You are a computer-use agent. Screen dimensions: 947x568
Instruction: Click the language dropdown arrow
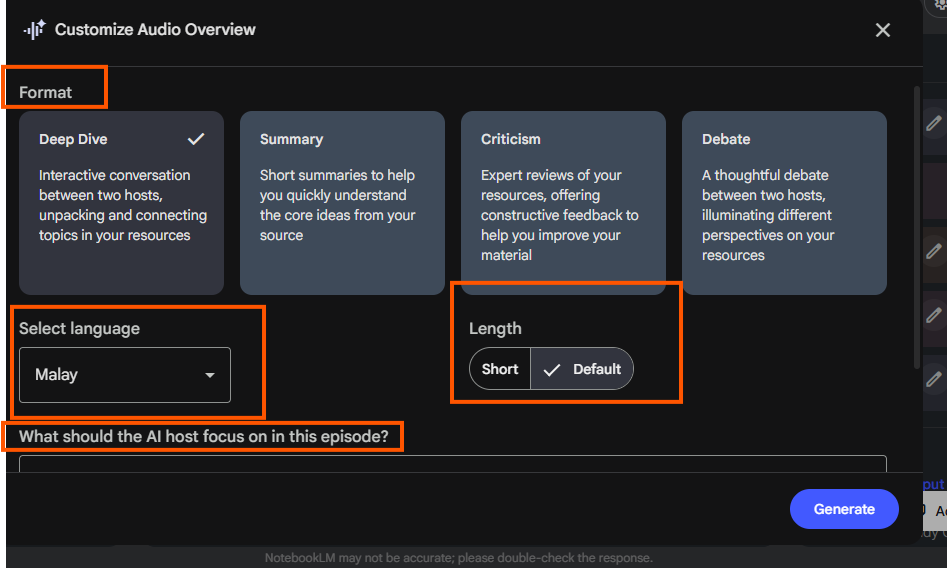pos(210,375)
